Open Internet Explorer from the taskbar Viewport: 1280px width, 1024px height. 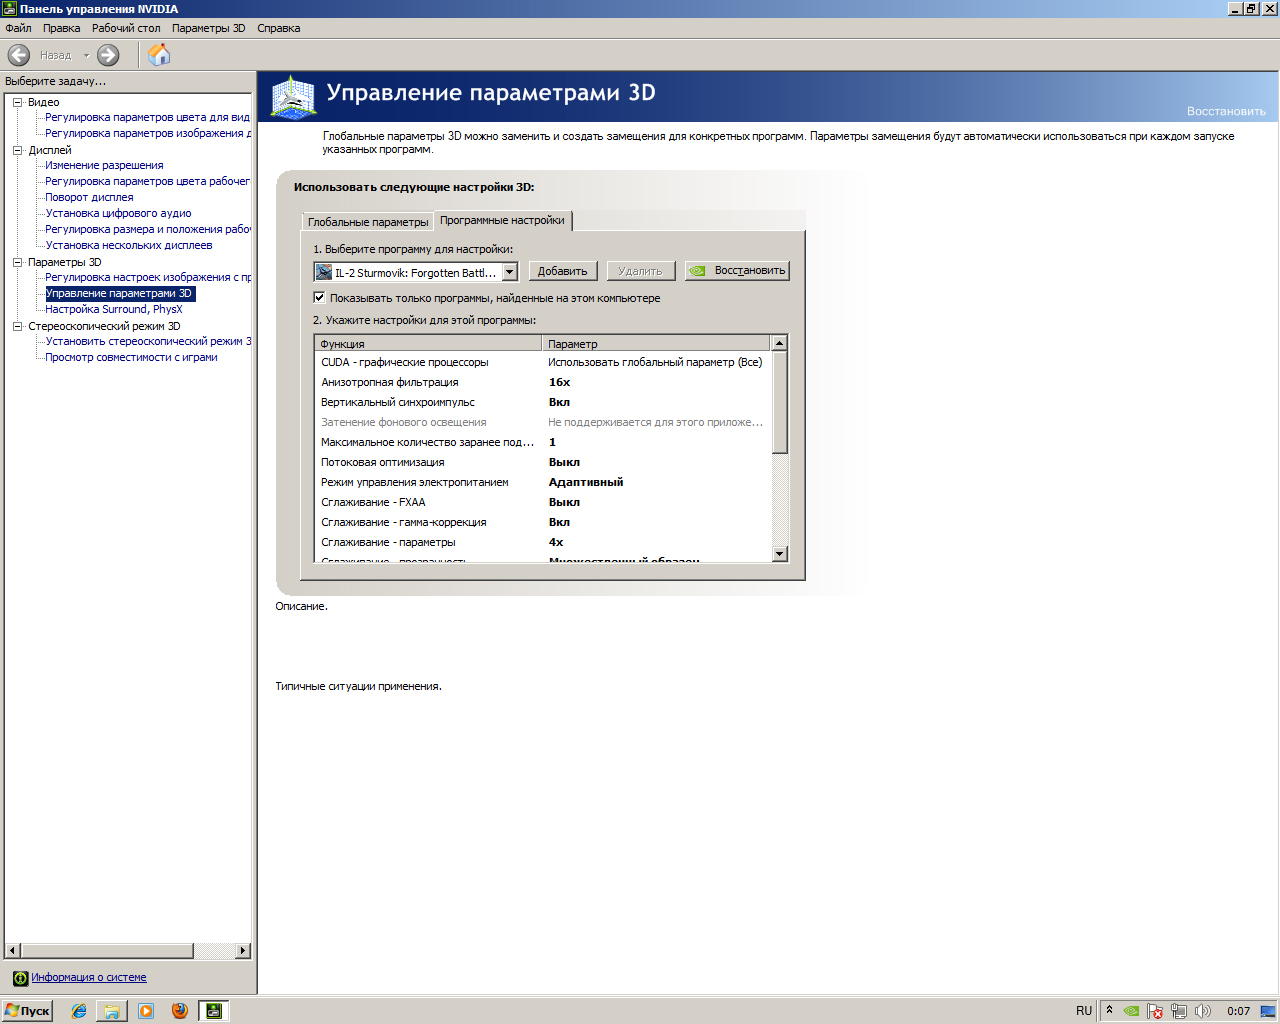click(x=79, y=1011)
